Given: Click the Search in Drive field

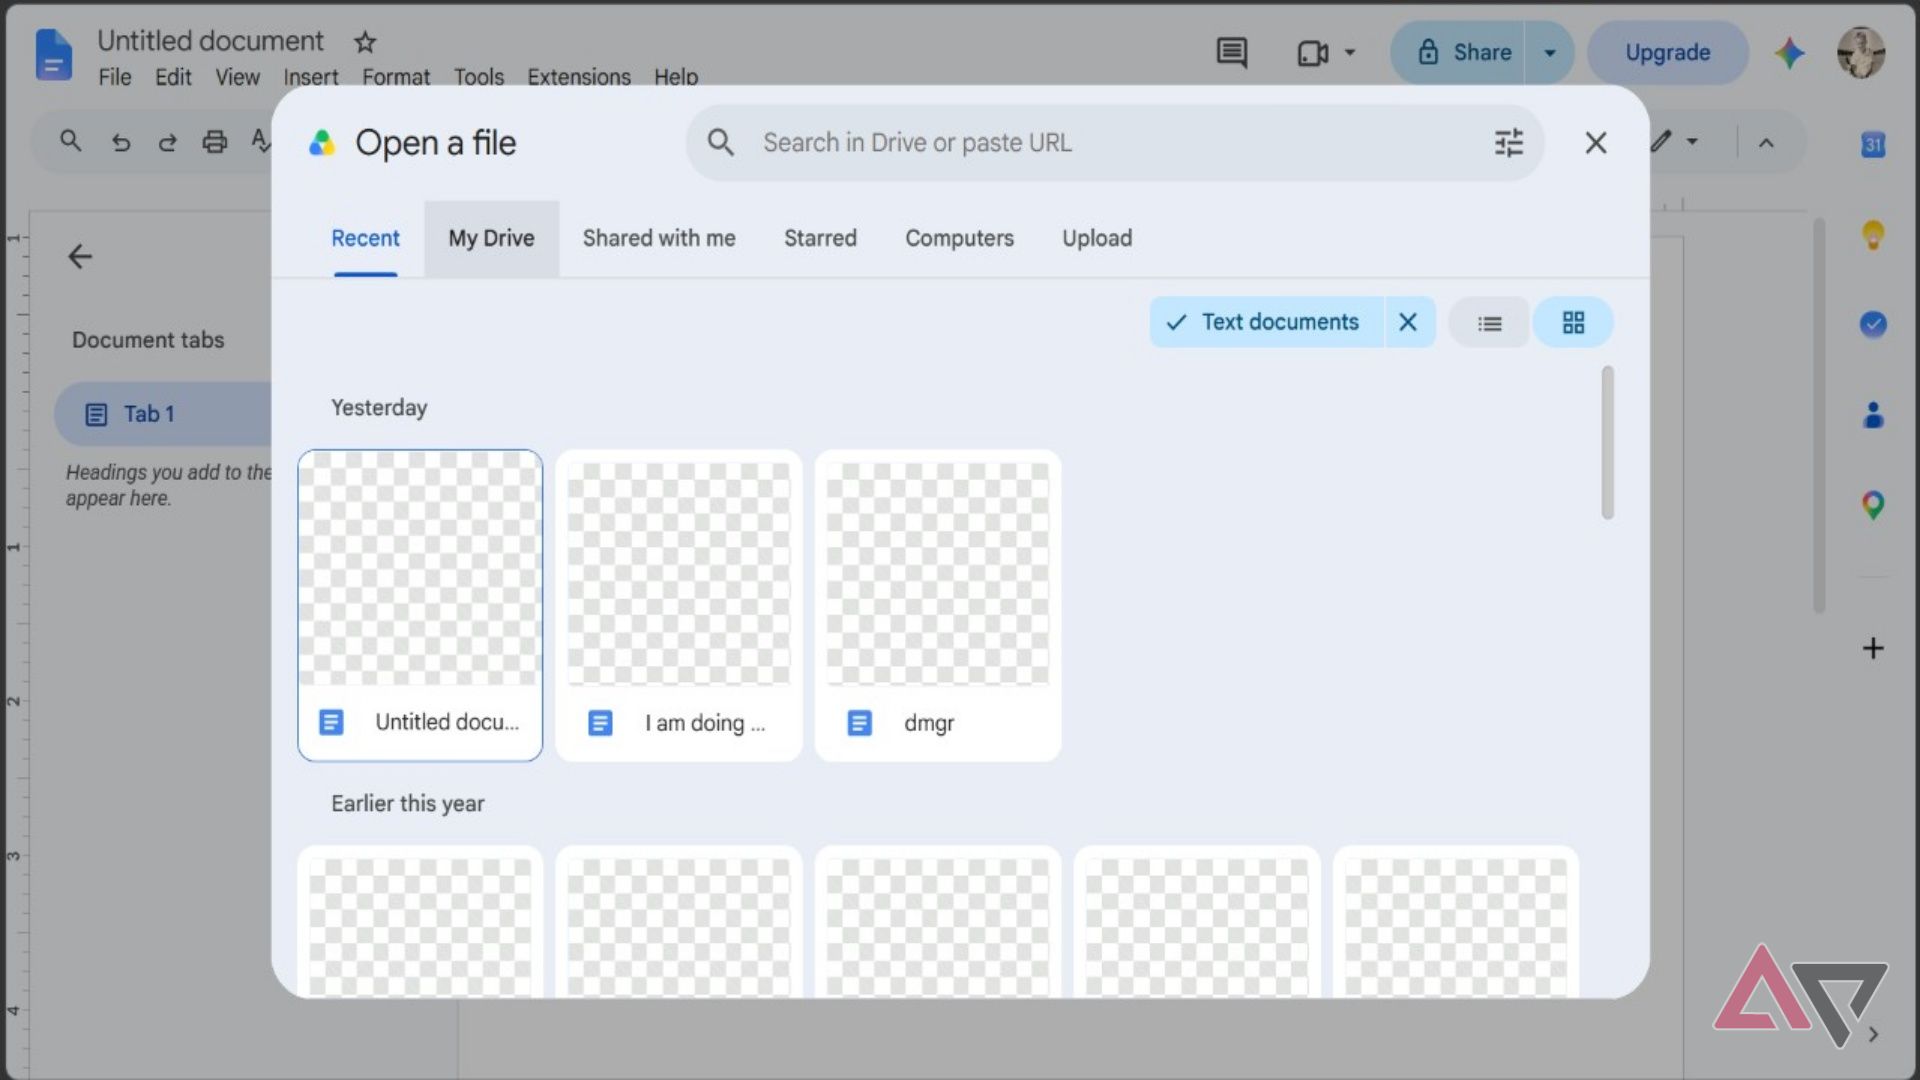Looking at the screenshot, I should click(x=1115, y=143).
